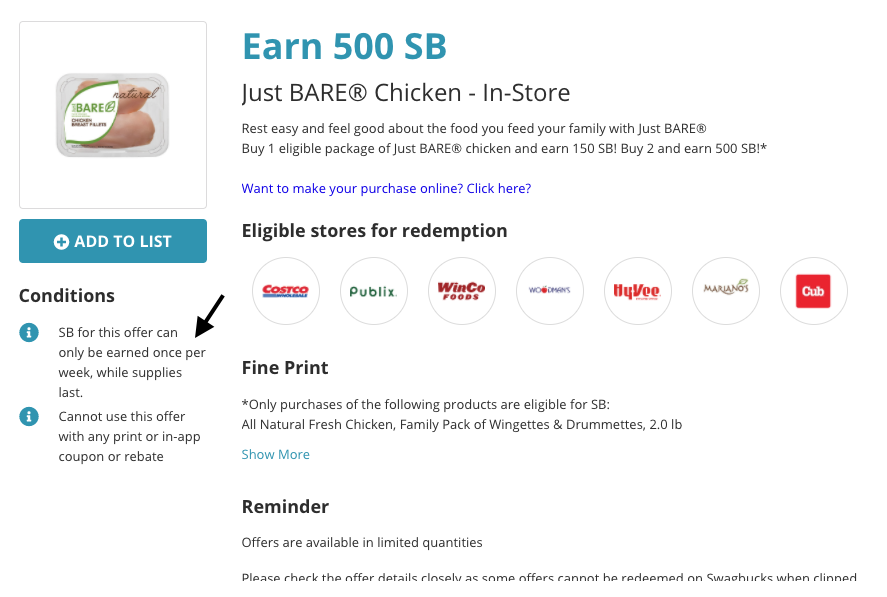The height and width of the screenshot is (597, 887).
Task: Add the Just BARE offer to list
Action: [x=113, y=241]
